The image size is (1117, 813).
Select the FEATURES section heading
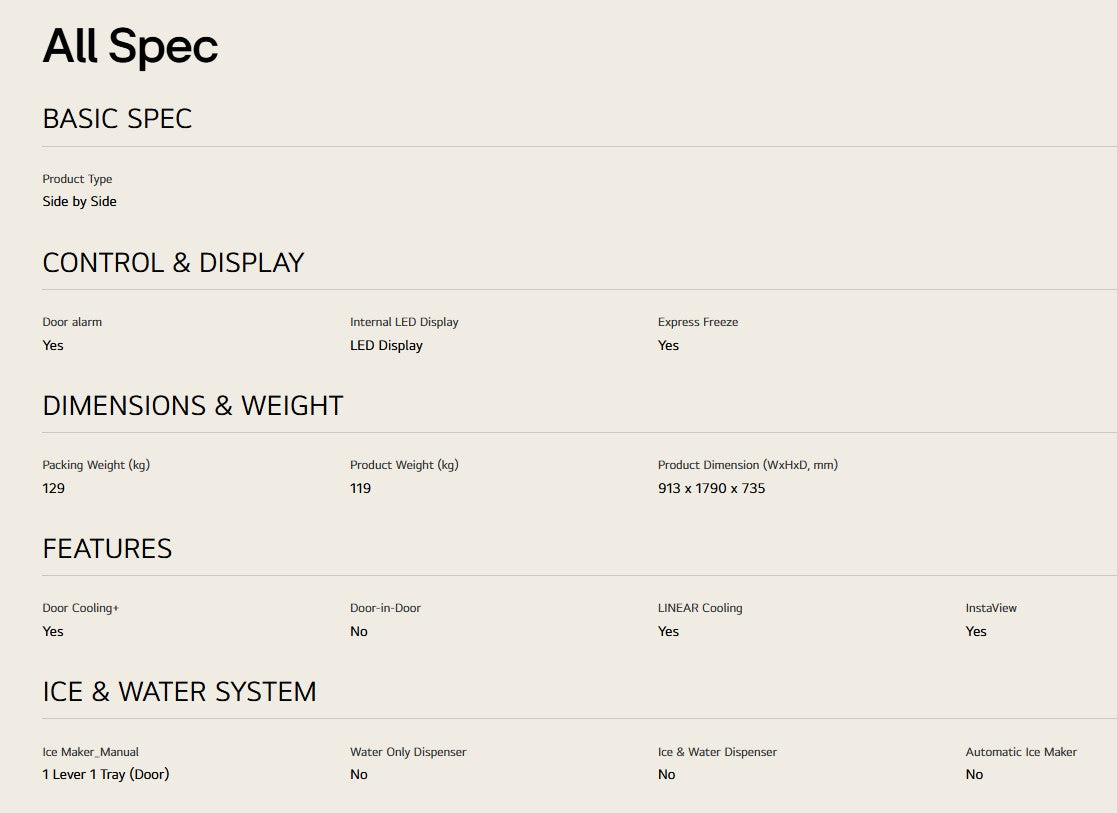[x=108, y=549]
